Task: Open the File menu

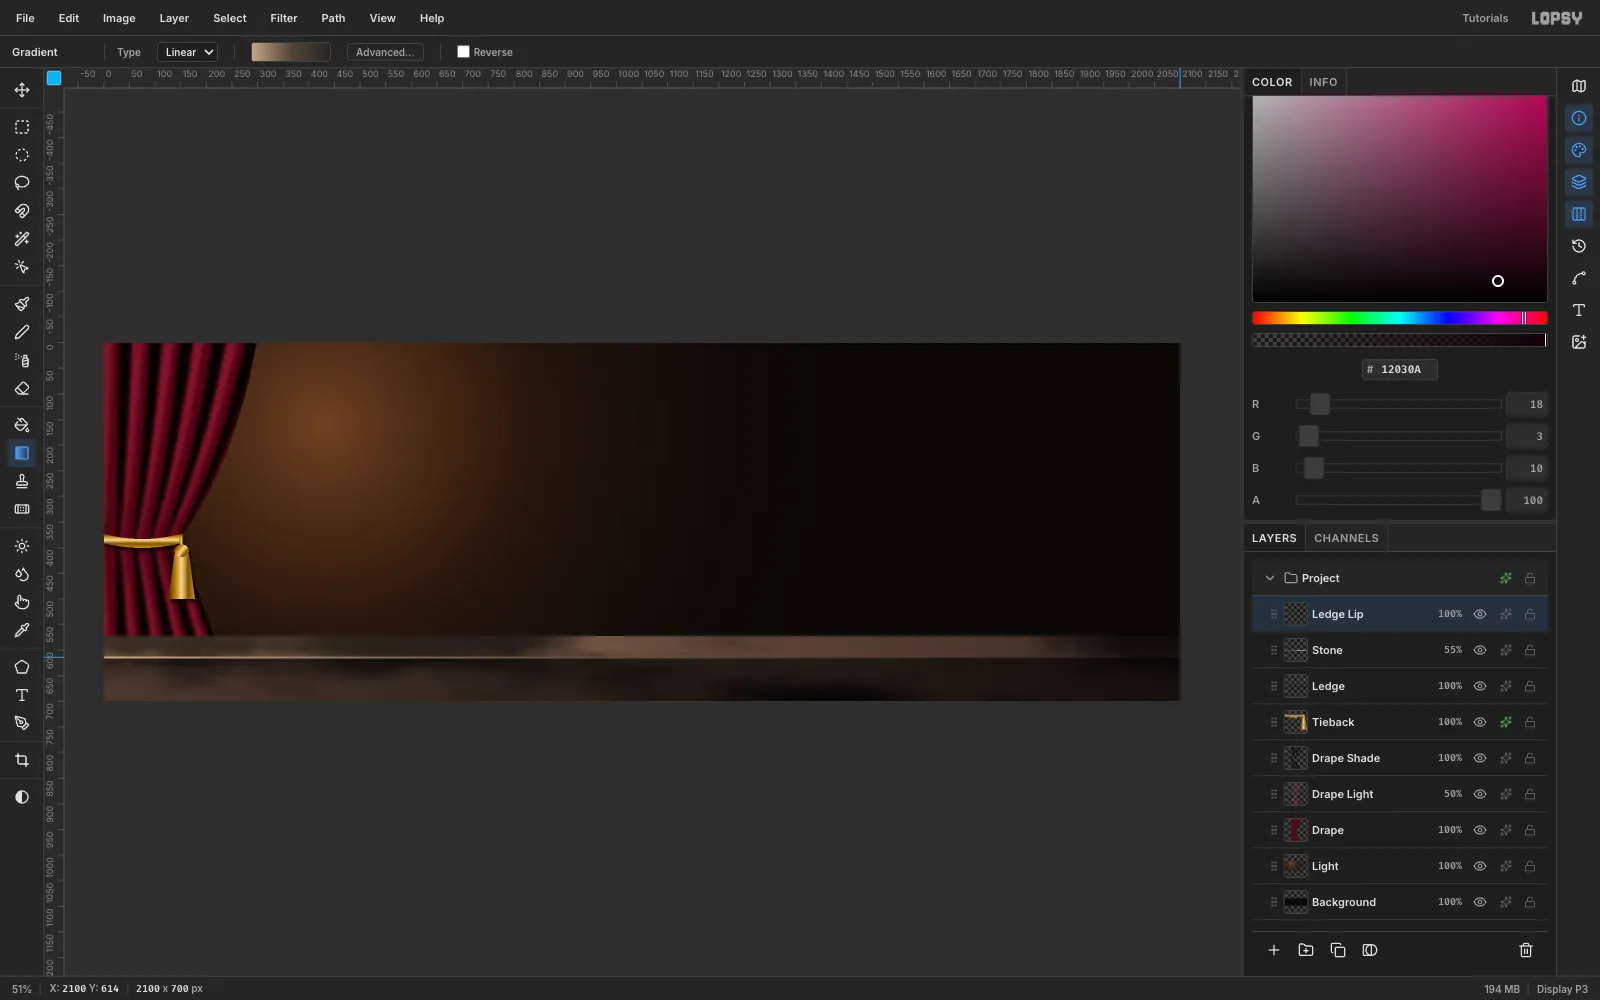Action: coord(25,18)
